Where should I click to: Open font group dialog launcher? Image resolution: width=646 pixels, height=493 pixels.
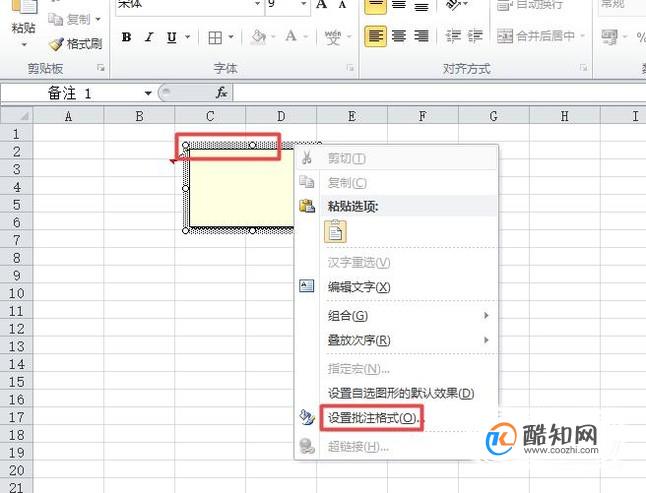pos(350,68)
